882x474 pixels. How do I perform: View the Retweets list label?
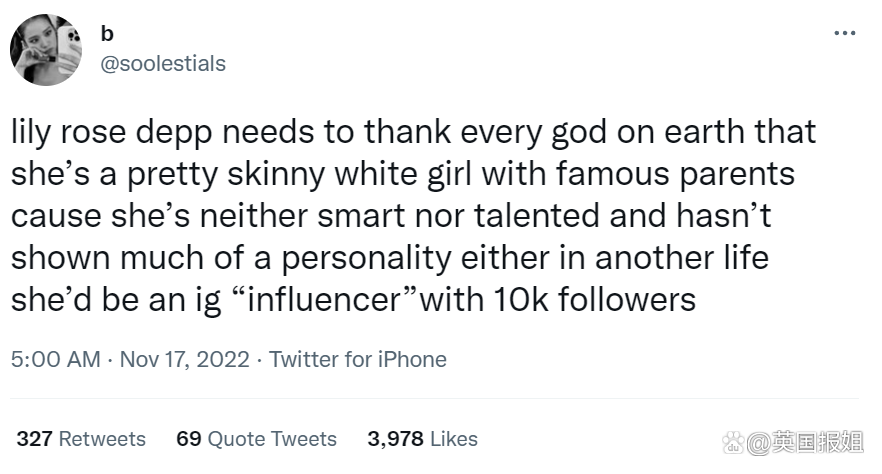pos(102,439)
